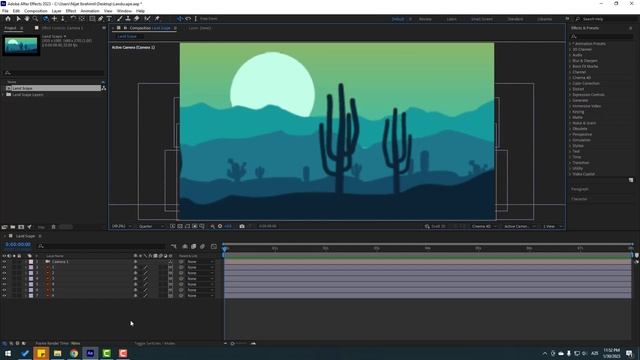Click the Home icon in the toolbar

coord(8,19)
